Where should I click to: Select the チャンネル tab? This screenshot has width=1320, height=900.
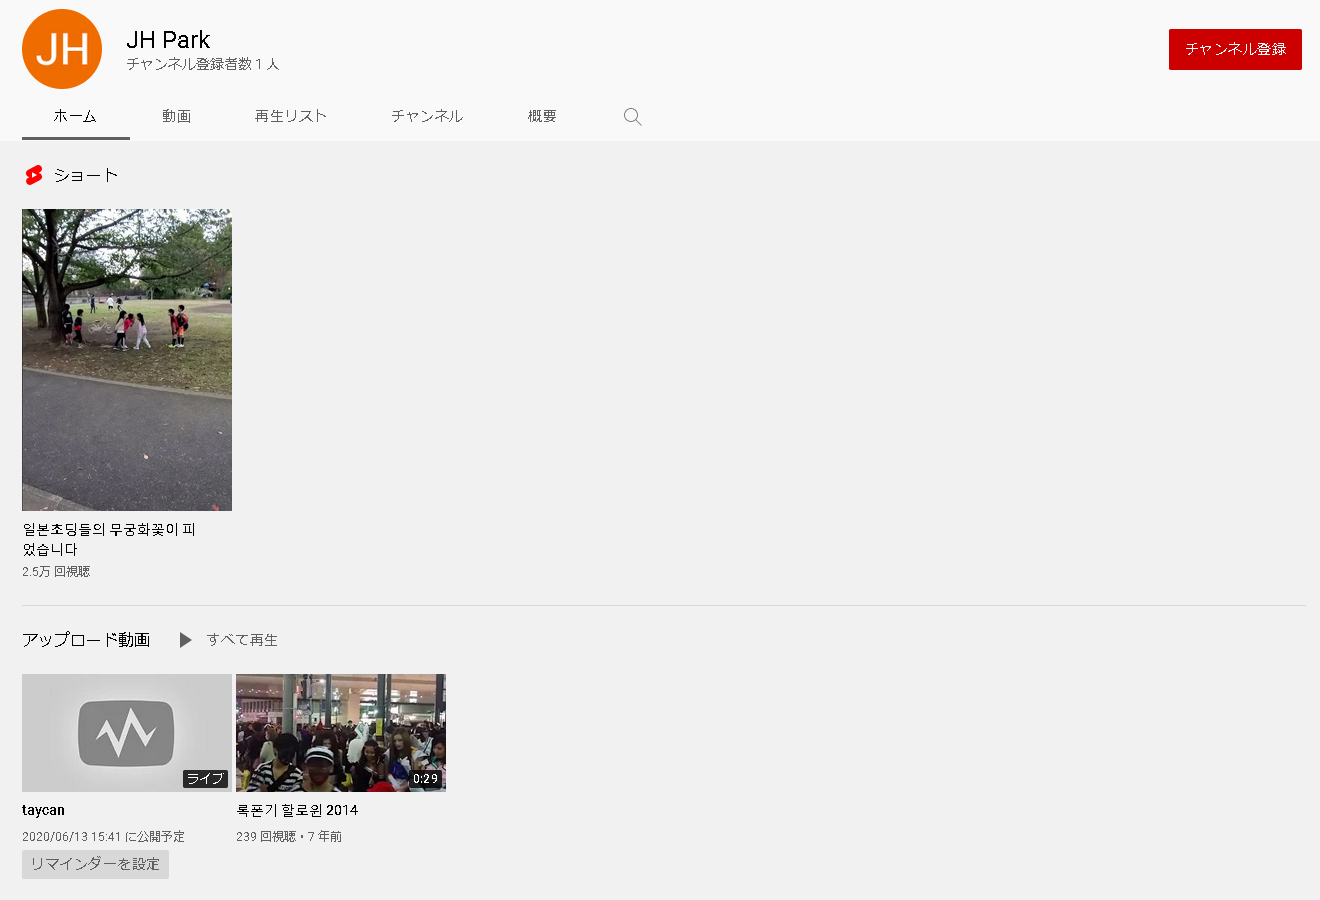point(427,117)
